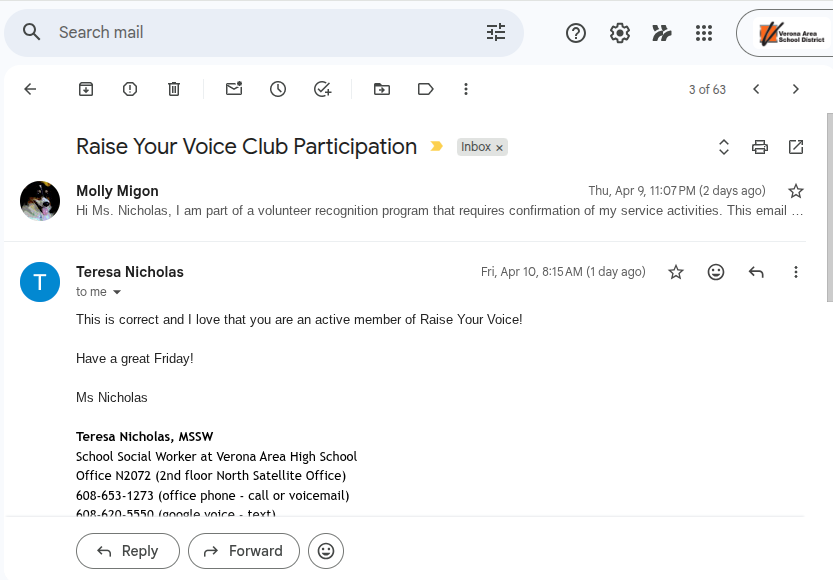Type in the Search mail field
The image size is (833, 580).
pyautogui.click(x=260, y=33)
